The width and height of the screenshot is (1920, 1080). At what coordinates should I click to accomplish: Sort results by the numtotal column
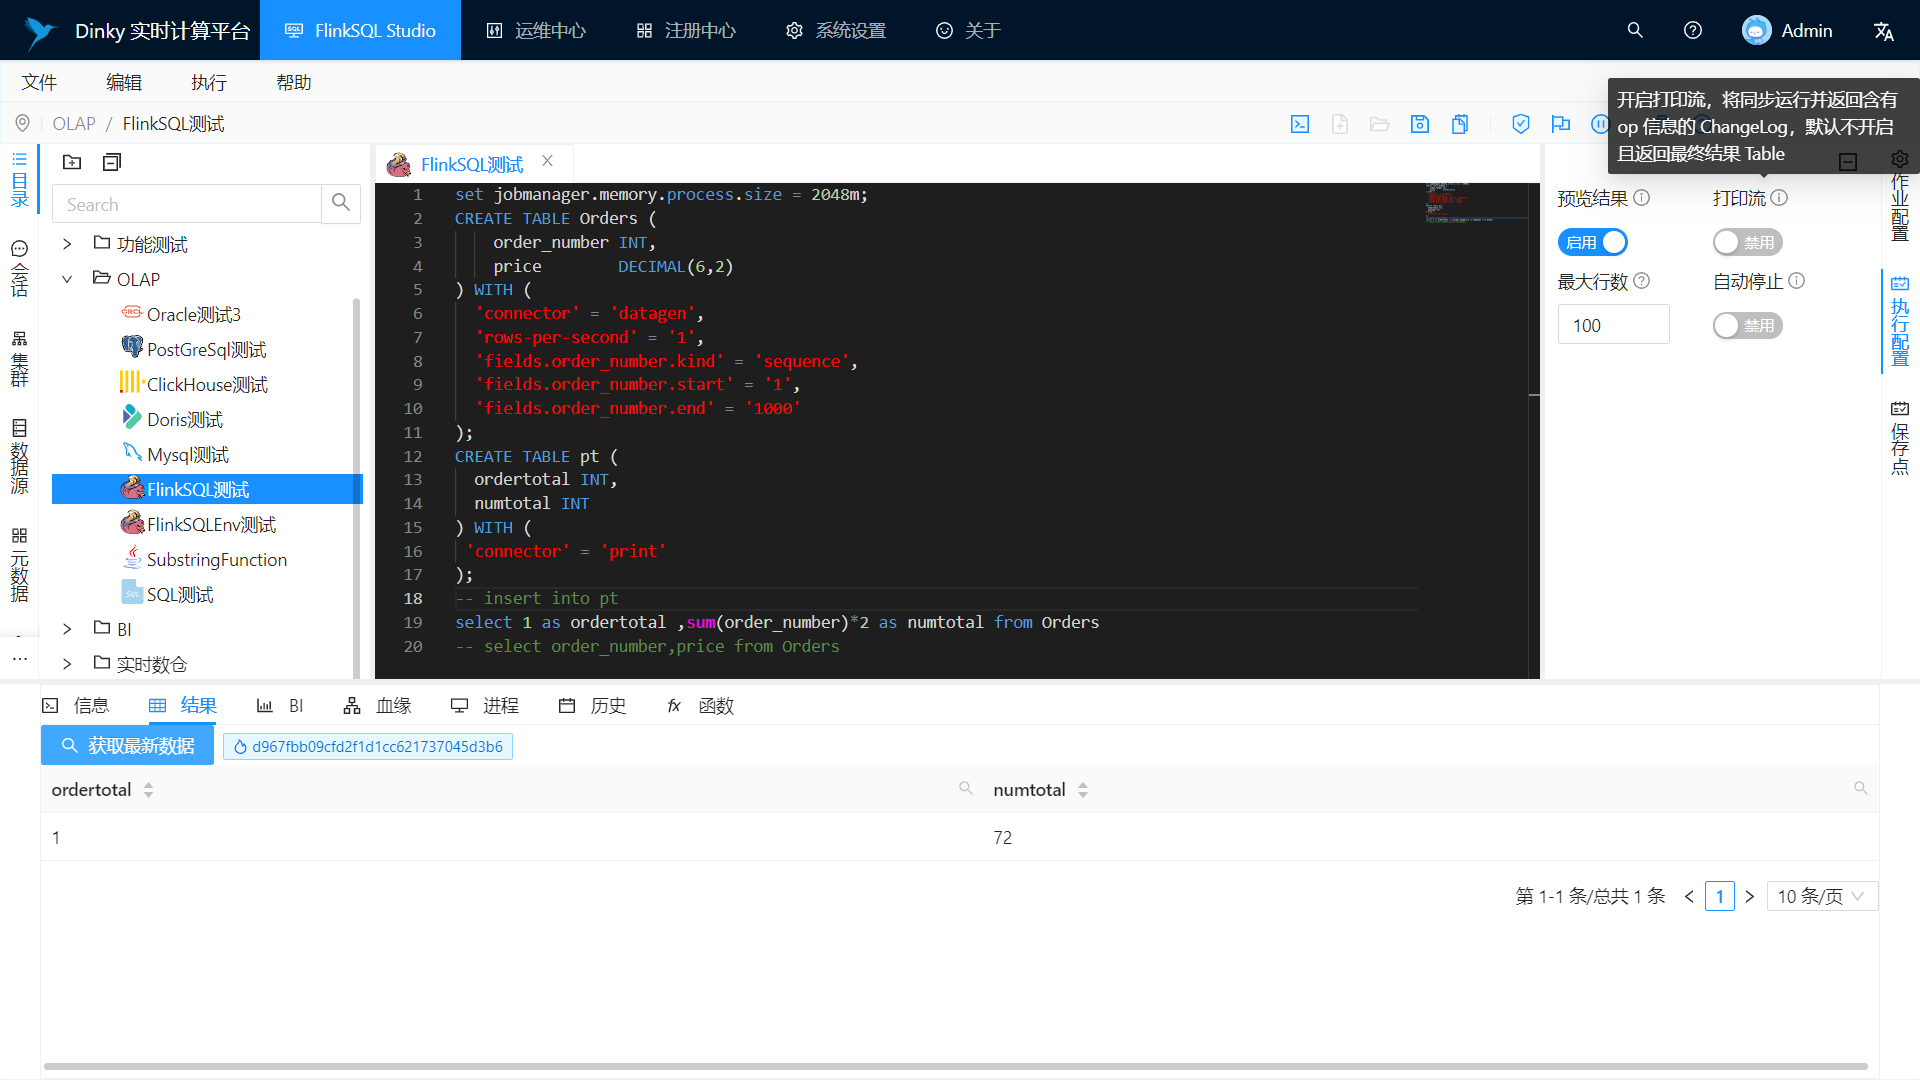point(1083,789)
